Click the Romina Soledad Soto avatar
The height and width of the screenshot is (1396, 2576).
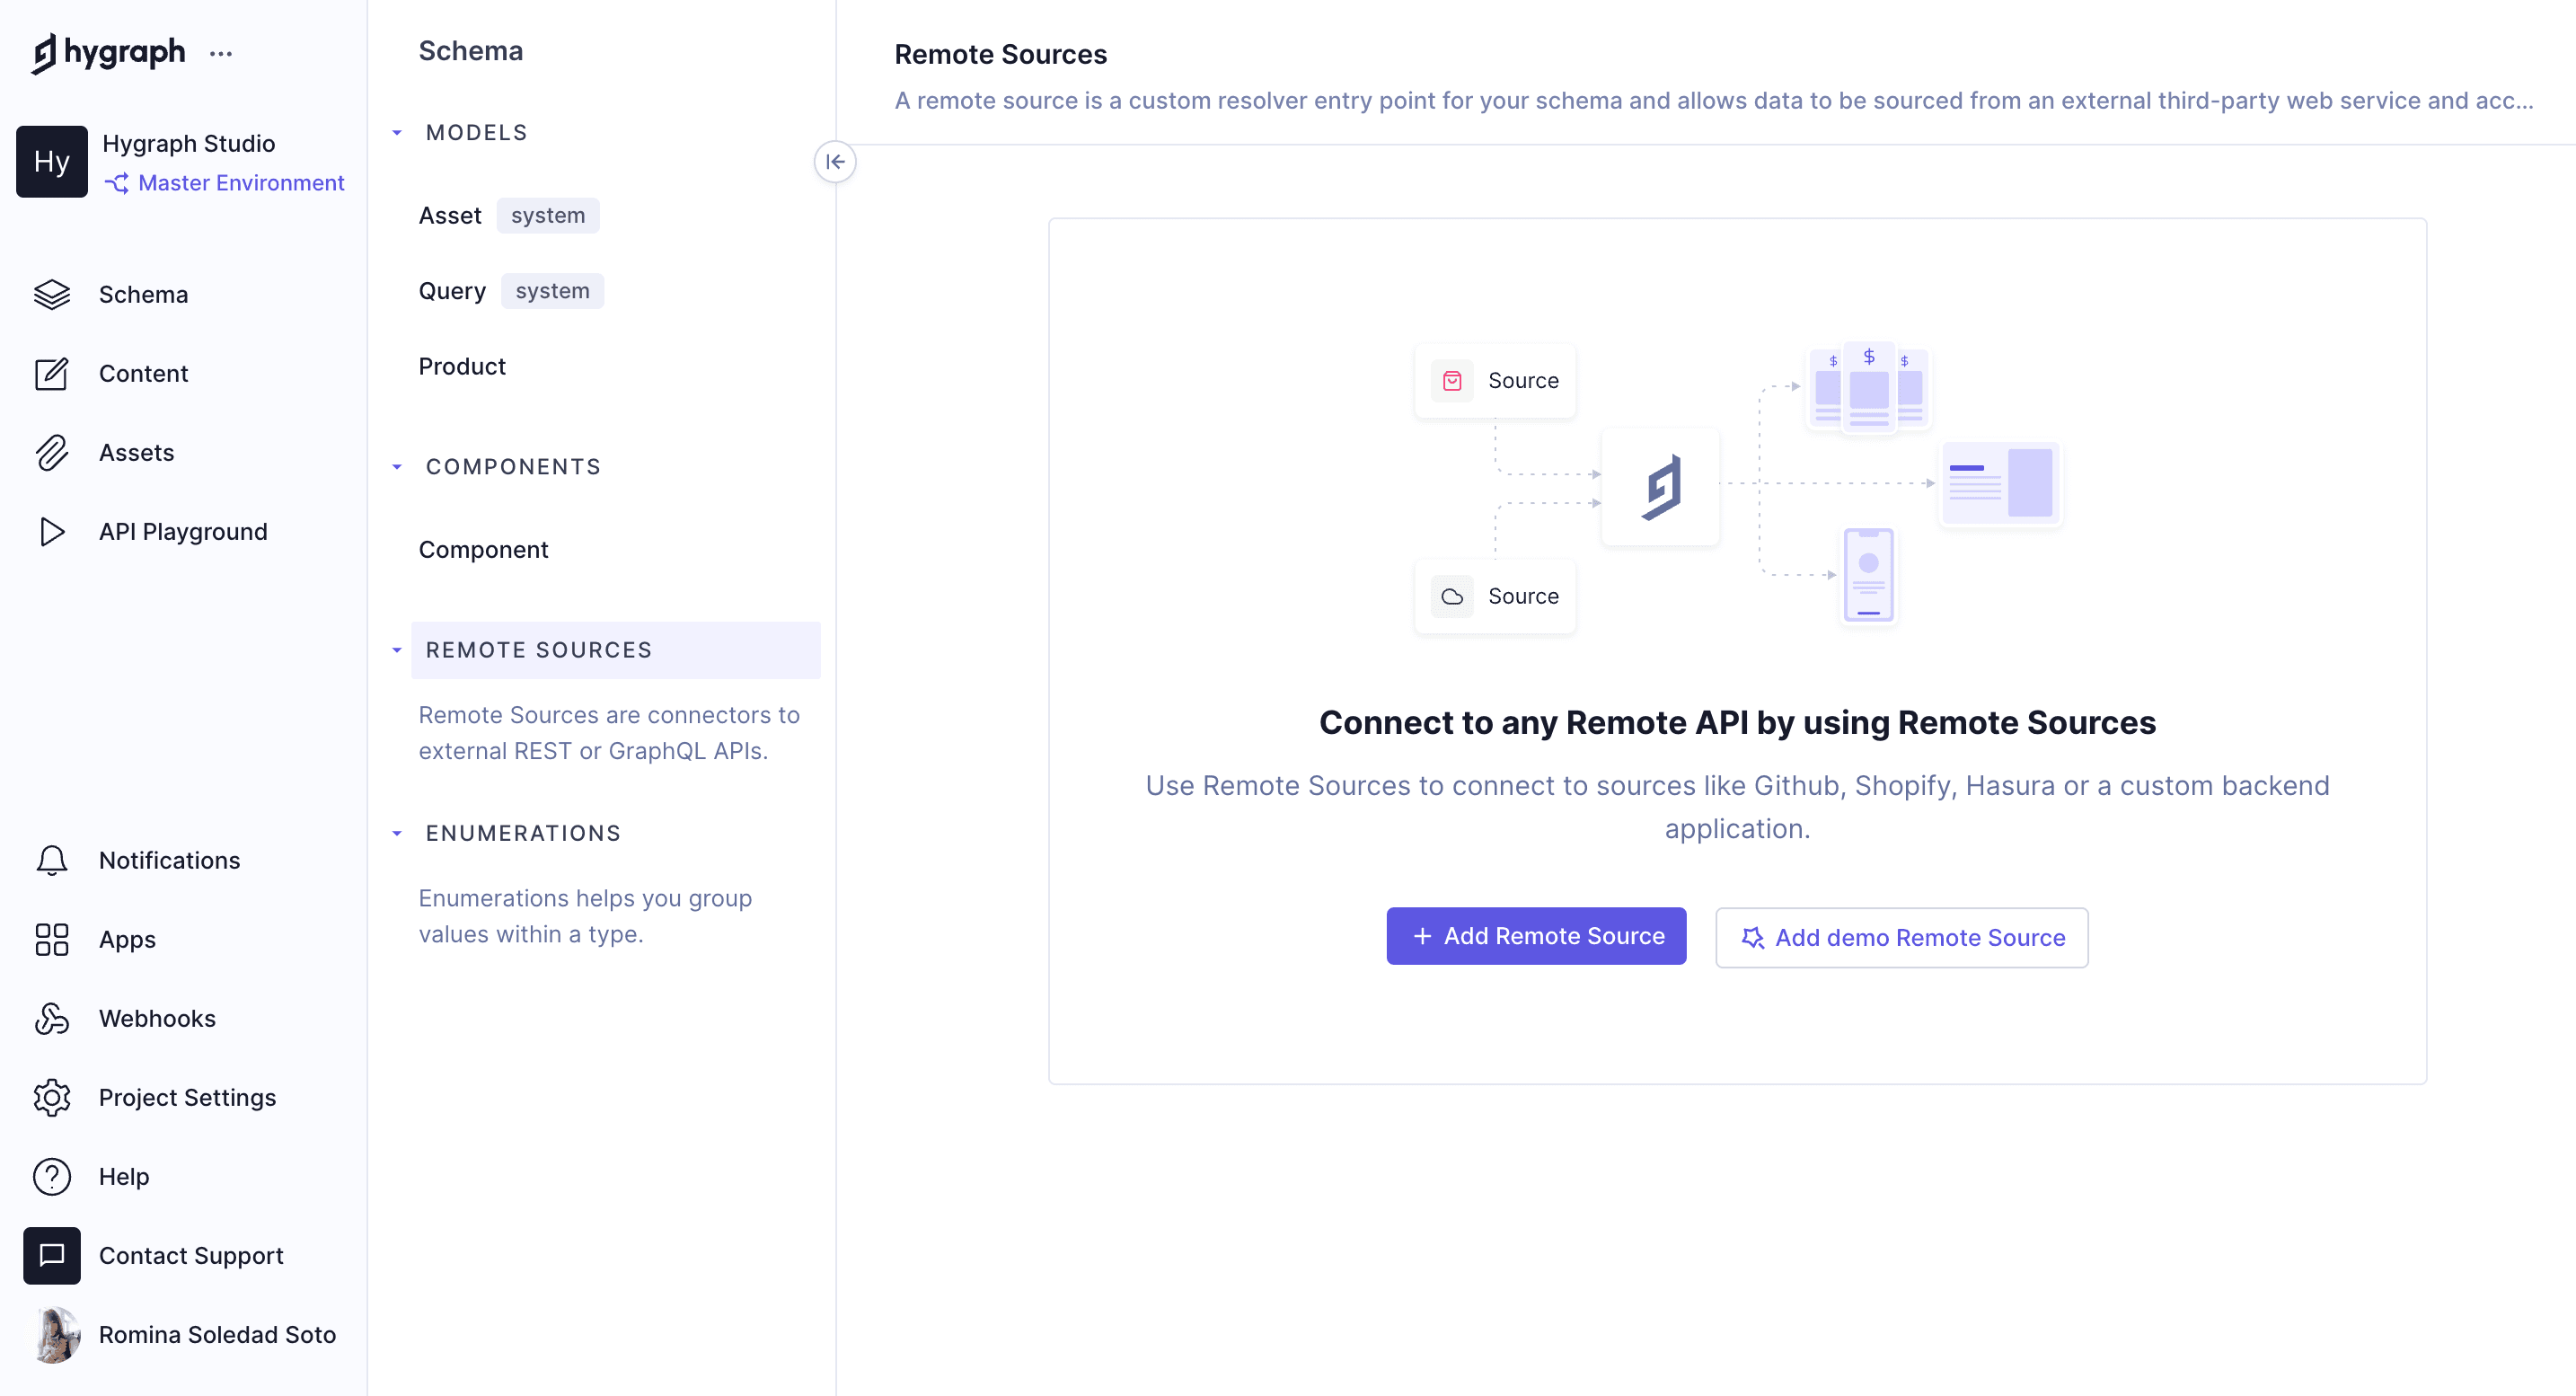tap(52, 1334)
